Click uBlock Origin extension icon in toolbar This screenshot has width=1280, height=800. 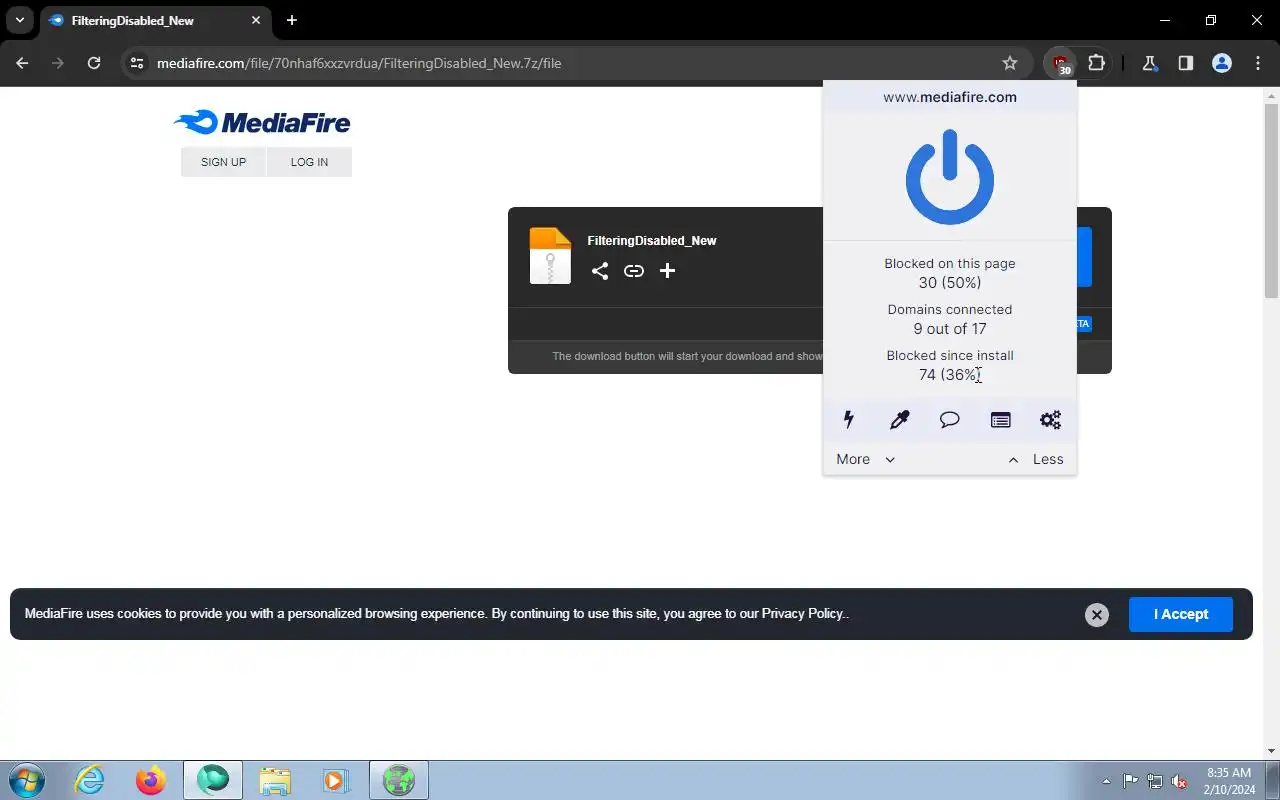click(1060, 63)
